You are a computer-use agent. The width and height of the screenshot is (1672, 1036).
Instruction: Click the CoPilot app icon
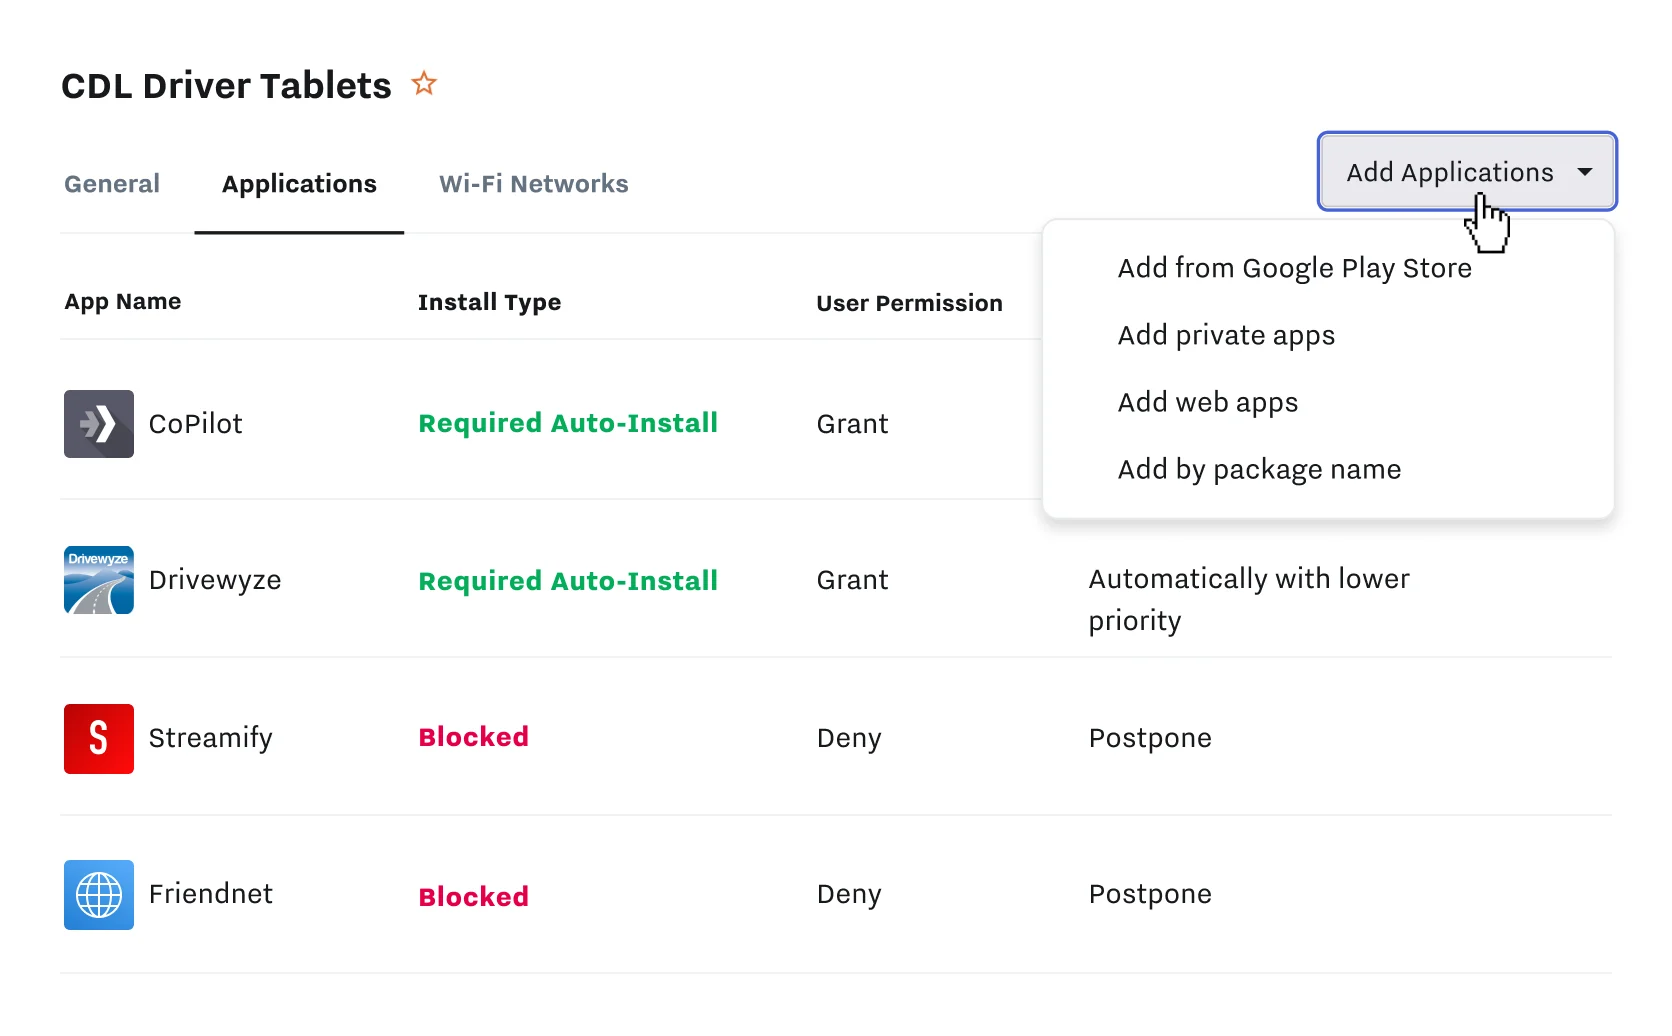(x=99, y=424)
